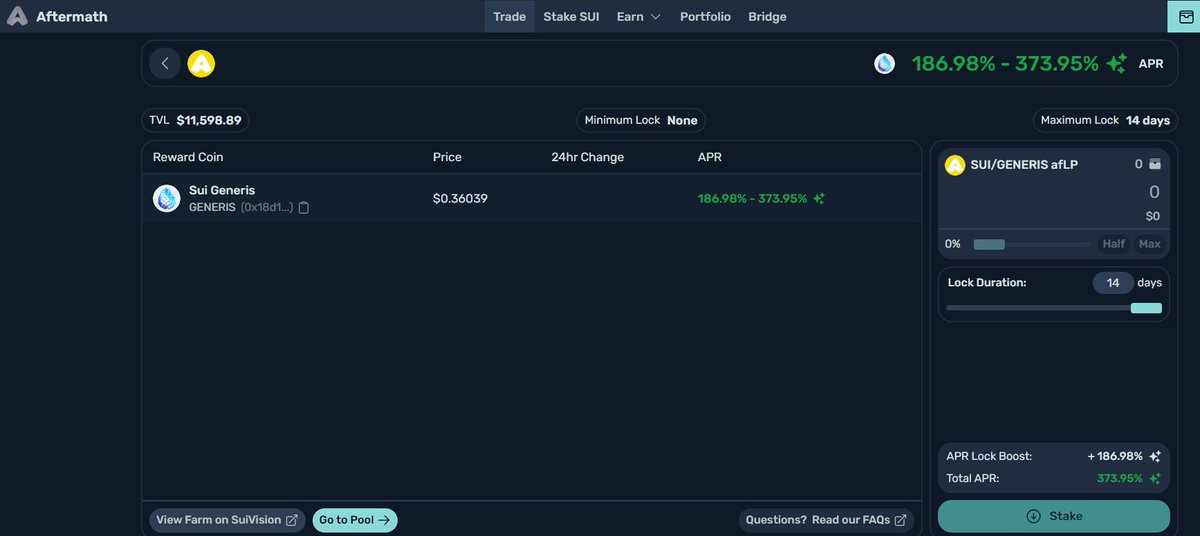Click the Go to Pool button
Viewport: 1200px width, 536px height.
pos(355,520)
